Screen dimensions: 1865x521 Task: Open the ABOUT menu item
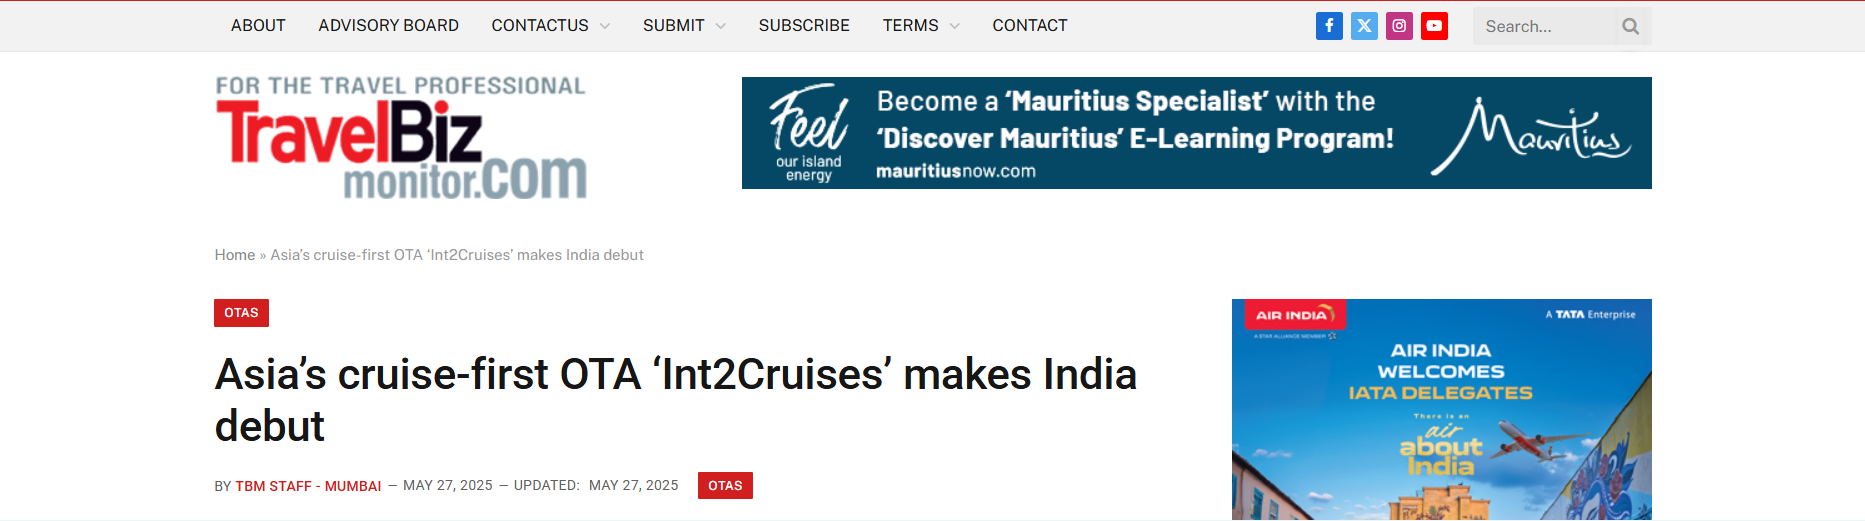click(258, 26)
